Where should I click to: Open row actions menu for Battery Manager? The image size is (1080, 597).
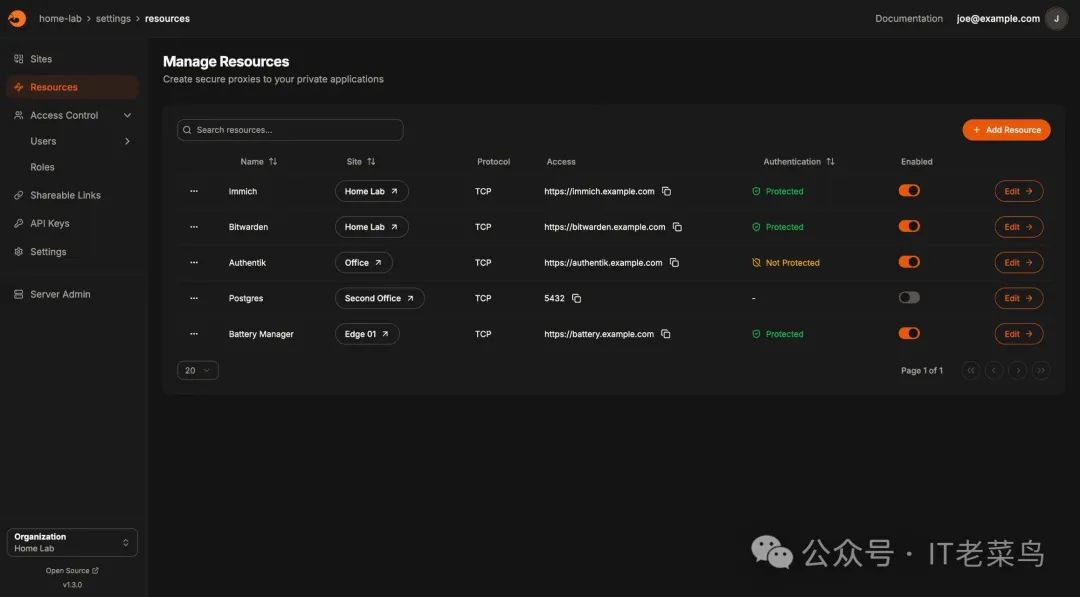click(194, 334)
